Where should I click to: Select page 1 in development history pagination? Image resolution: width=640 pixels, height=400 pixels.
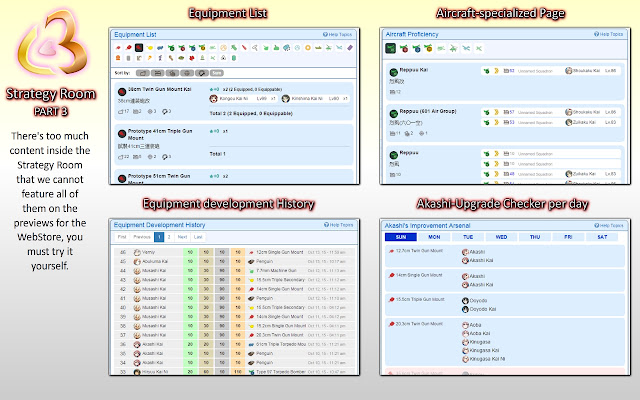pyautogui.click(x=159, y=237)
